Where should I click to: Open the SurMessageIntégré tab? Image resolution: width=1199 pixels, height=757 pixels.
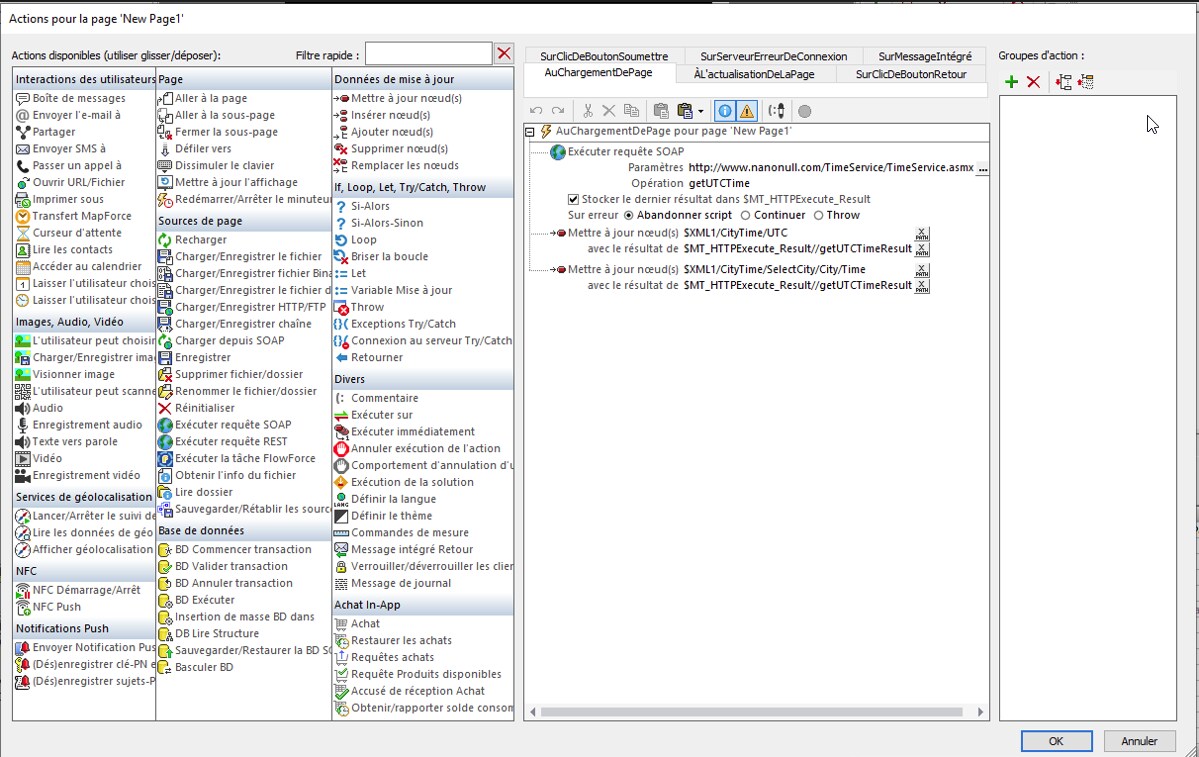pos(925,56)
